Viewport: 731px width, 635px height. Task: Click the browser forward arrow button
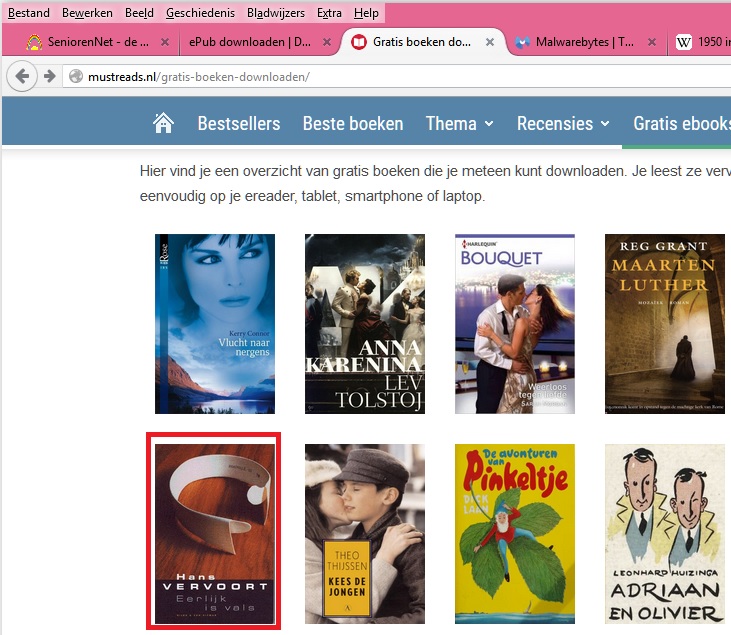[x=48, y=76]
